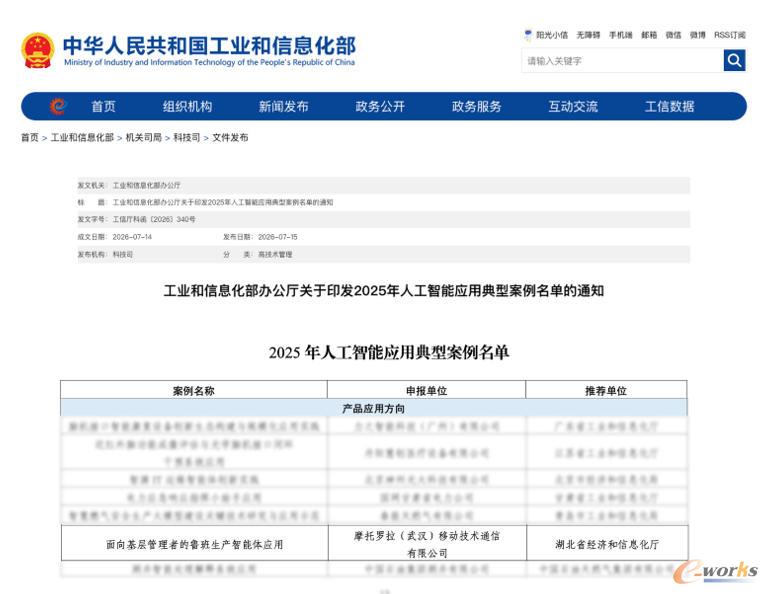Screen dimensions: 768x594
Task: Open the 手机端 link
Action: click(x=621, y=35)
